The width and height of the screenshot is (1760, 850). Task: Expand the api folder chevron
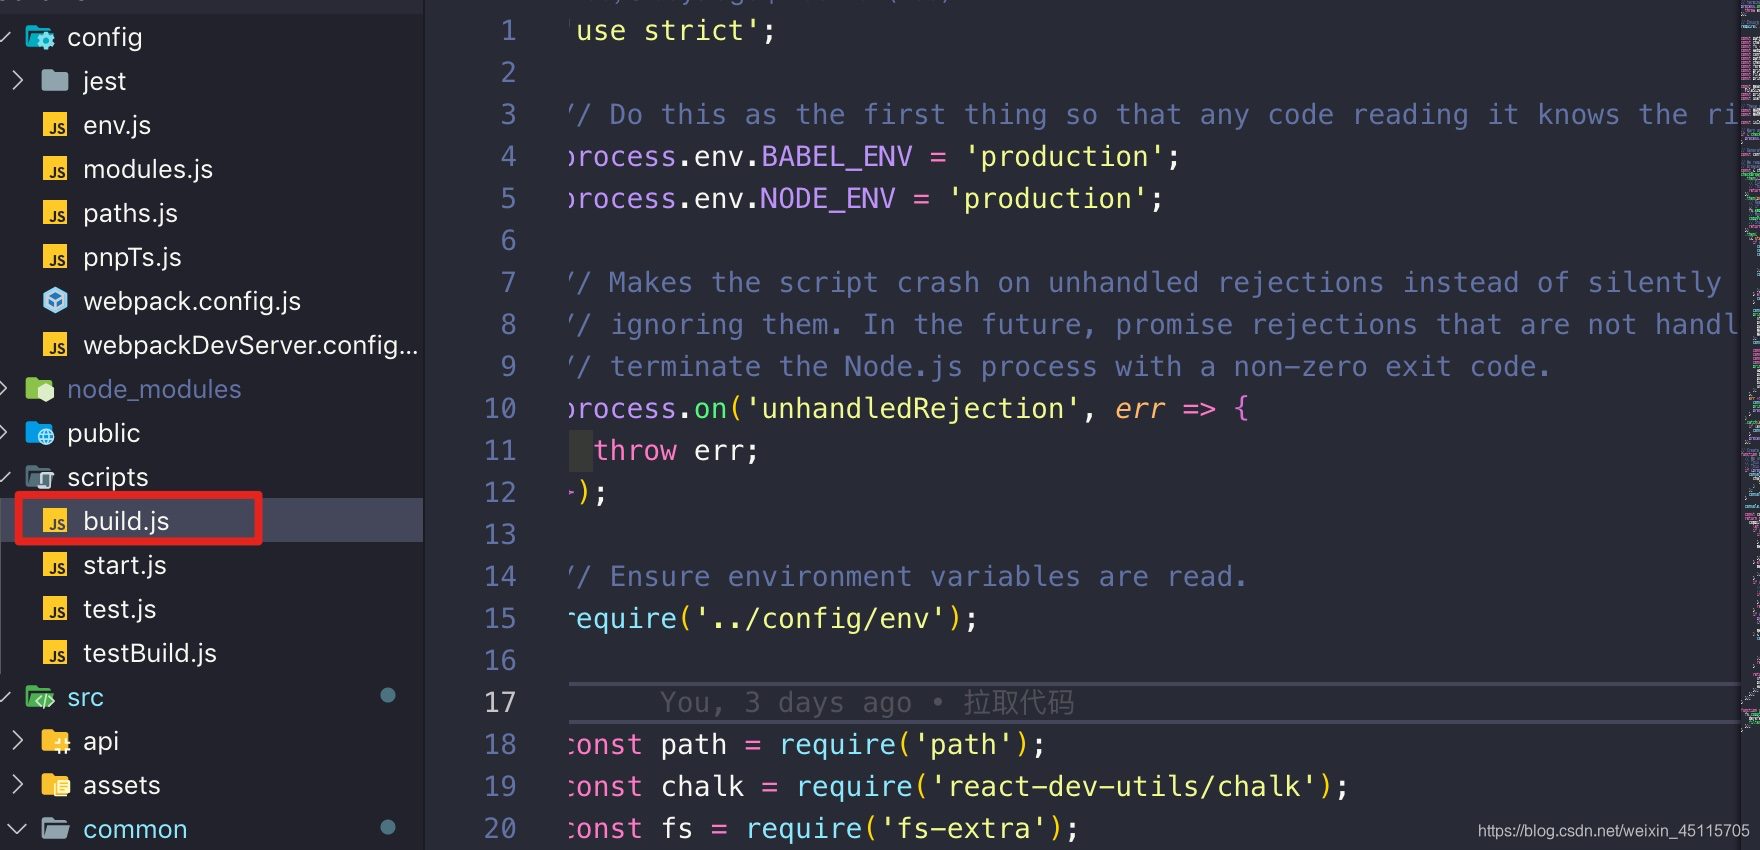click(17, 740)
